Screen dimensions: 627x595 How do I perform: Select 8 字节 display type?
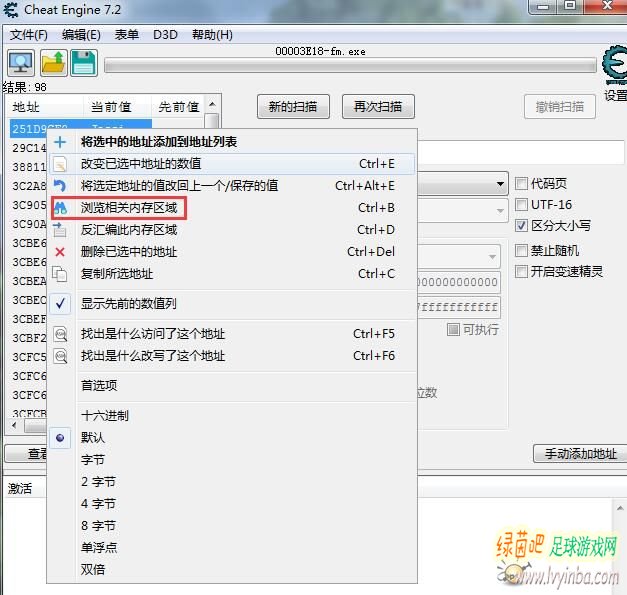(232, 526)
